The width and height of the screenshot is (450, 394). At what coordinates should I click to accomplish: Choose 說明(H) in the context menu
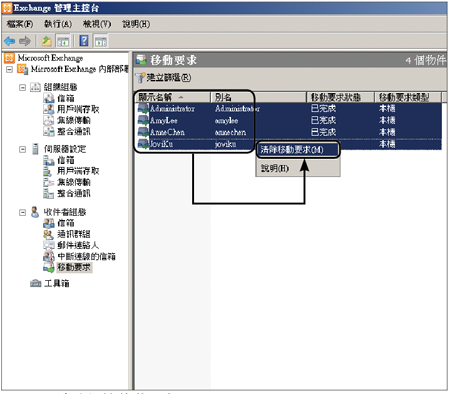(275, 168)
